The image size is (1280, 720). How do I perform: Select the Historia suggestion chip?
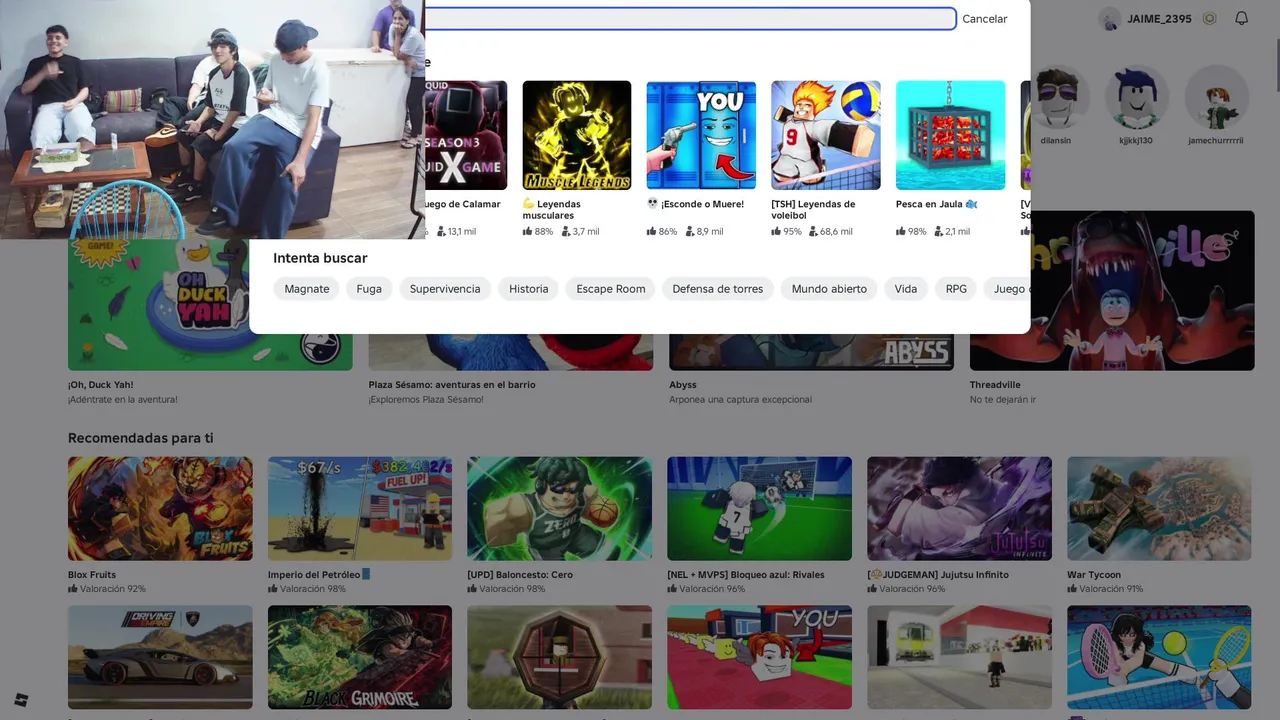pyautogui.click(x=528, y=289)
